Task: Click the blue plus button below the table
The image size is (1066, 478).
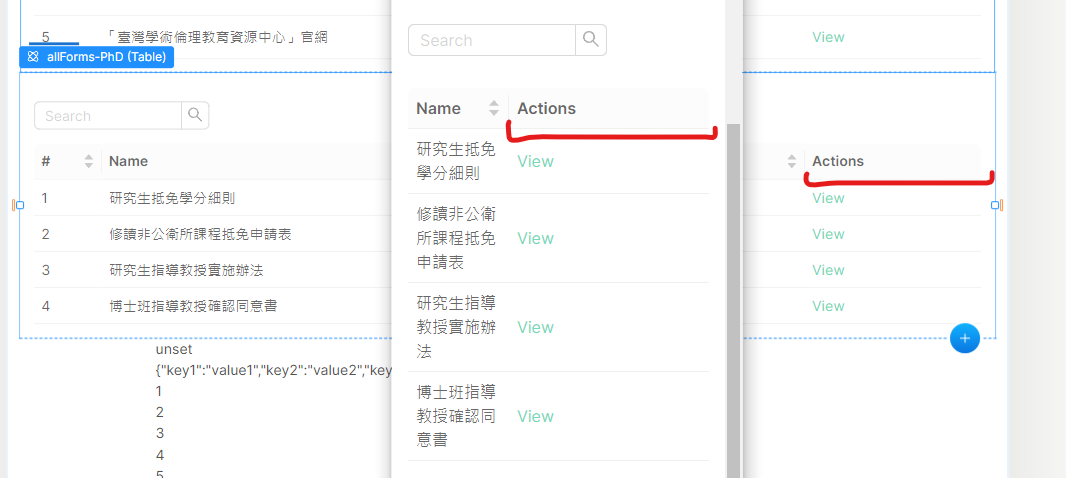Action: (x=964, y=339)
